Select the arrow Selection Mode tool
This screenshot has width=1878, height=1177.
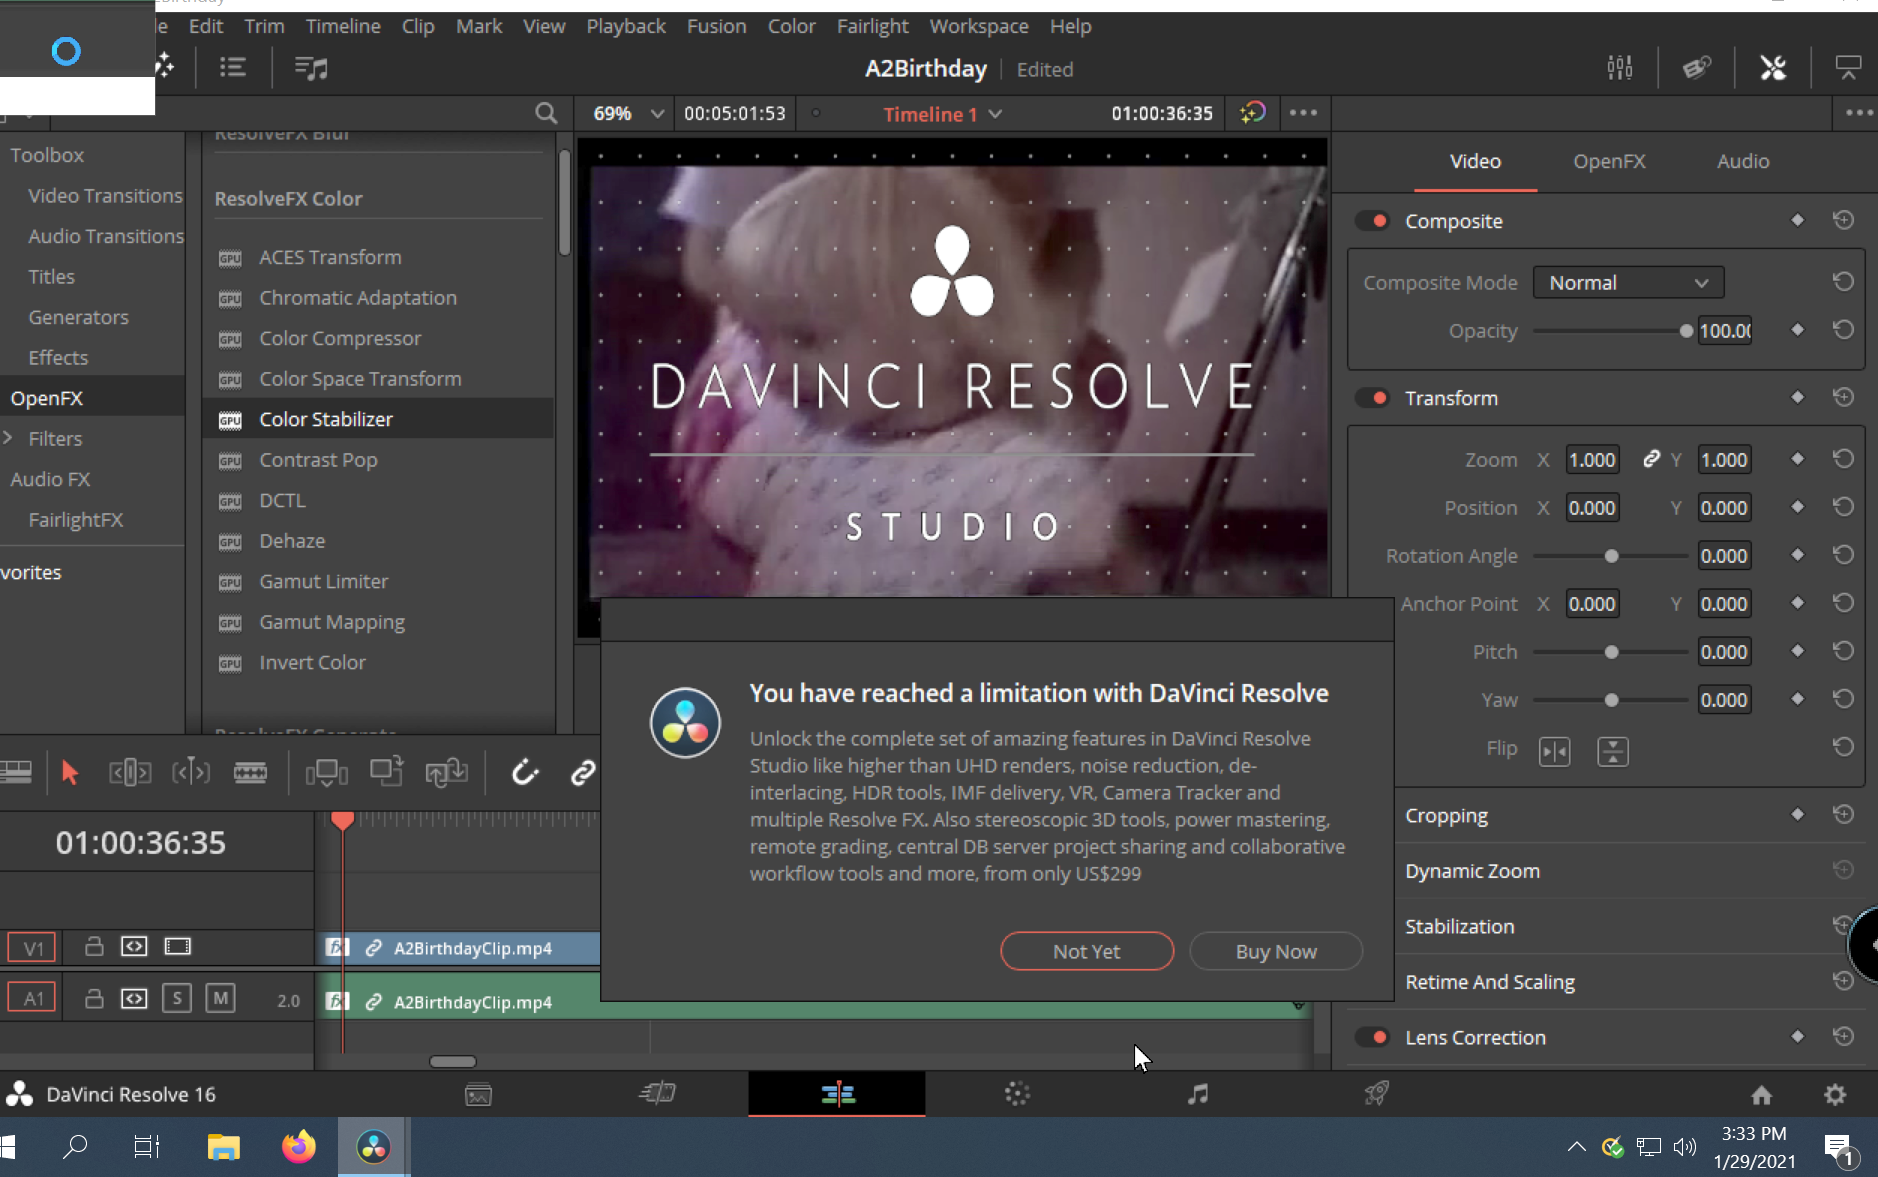[70, 773]
